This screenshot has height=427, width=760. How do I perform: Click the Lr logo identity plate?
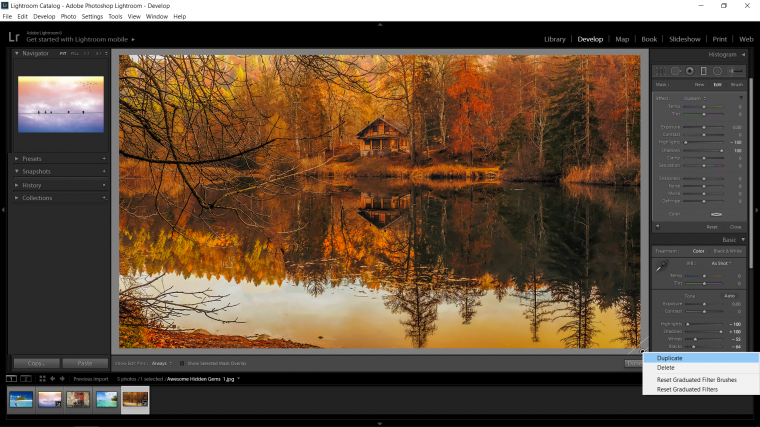pyautogui.click(x=14, y=37)
